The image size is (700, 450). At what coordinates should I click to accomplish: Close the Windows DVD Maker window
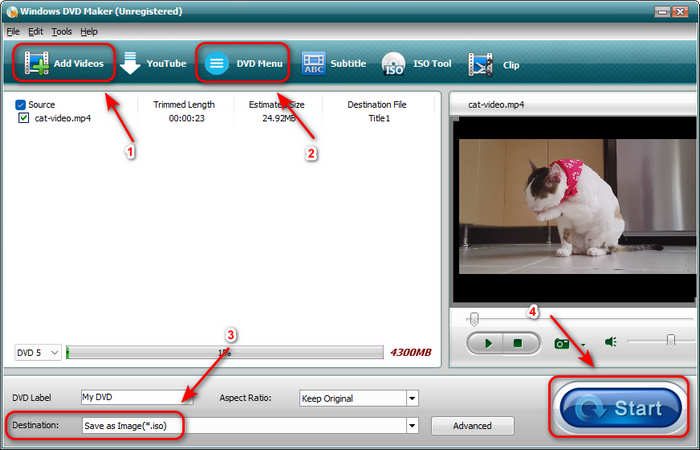[680, 12]
